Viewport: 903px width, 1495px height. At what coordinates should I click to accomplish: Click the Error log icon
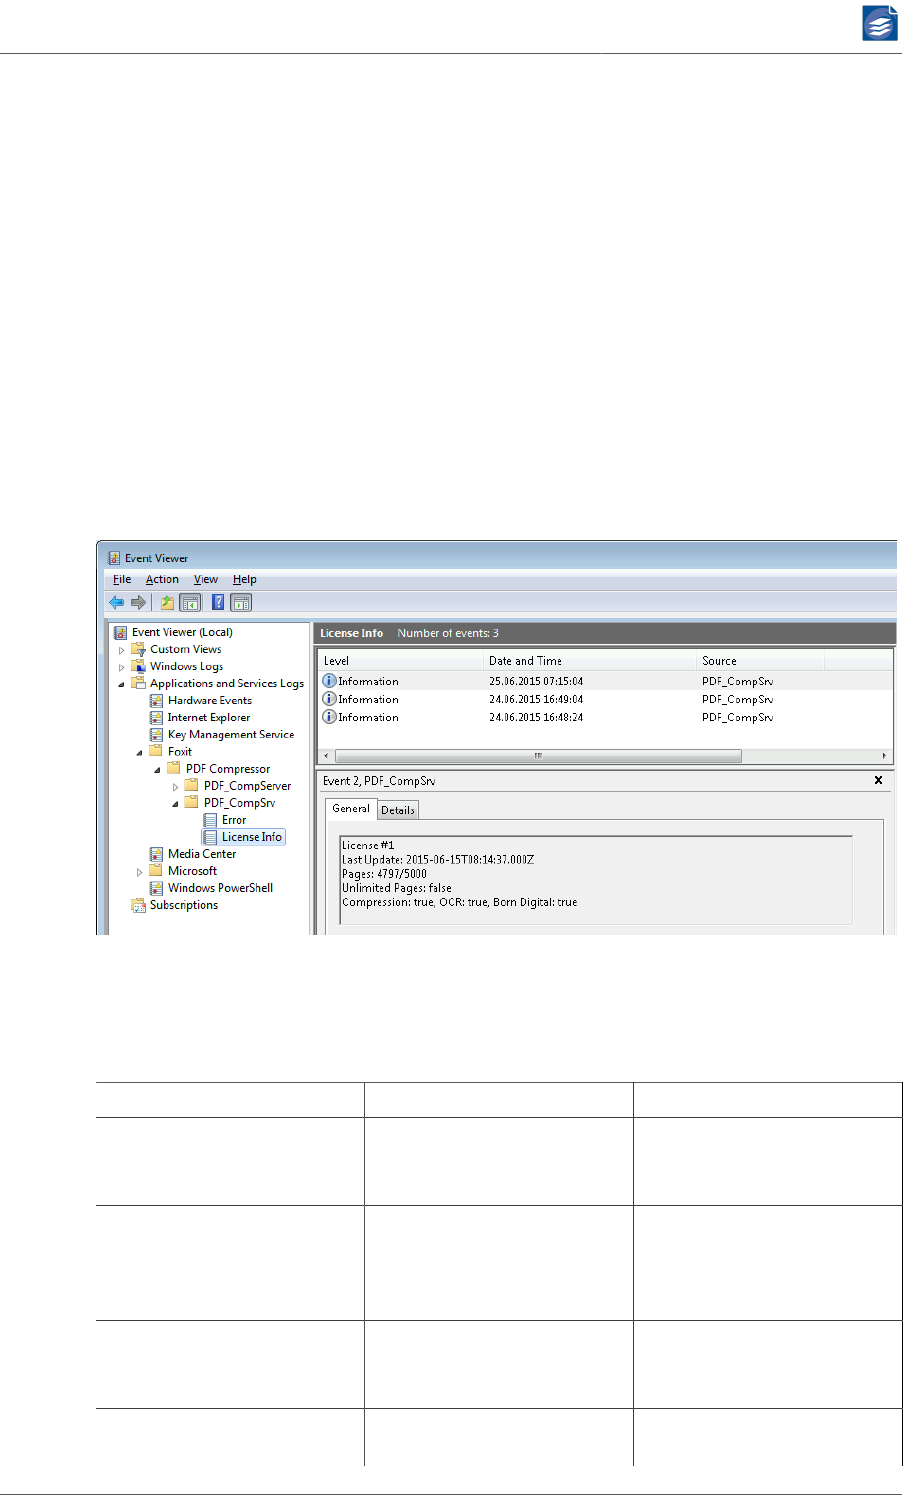[210, 820]
